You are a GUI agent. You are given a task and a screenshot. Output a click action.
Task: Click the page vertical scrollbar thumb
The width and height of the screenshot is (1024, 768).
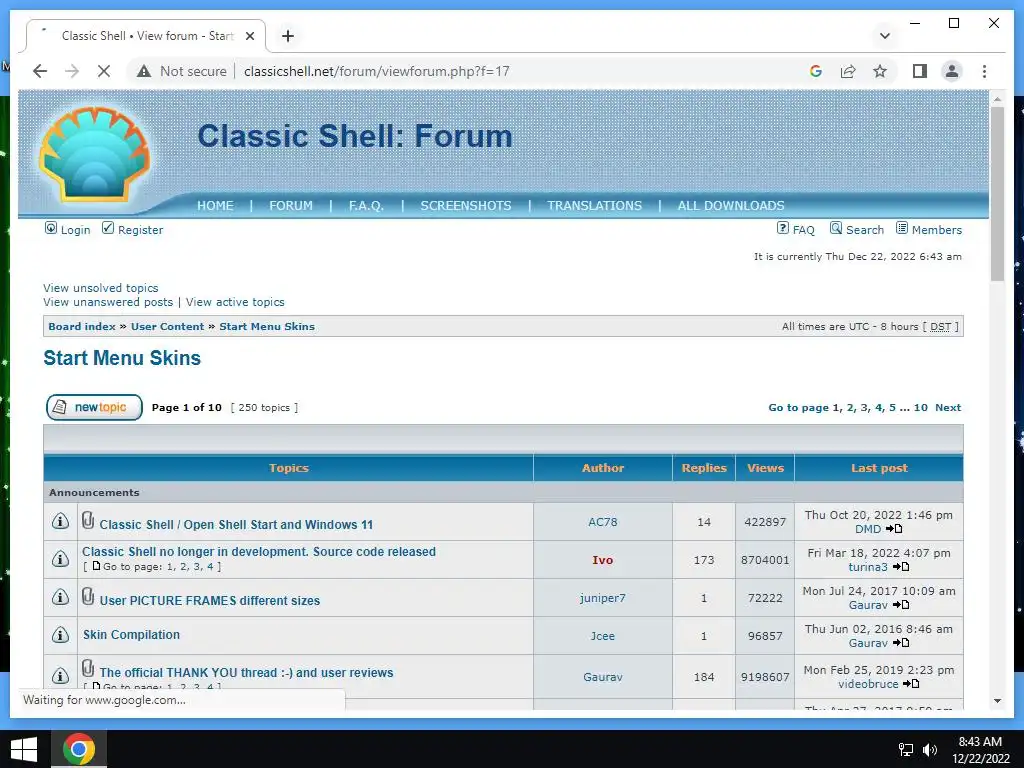[x=997, y=193]
